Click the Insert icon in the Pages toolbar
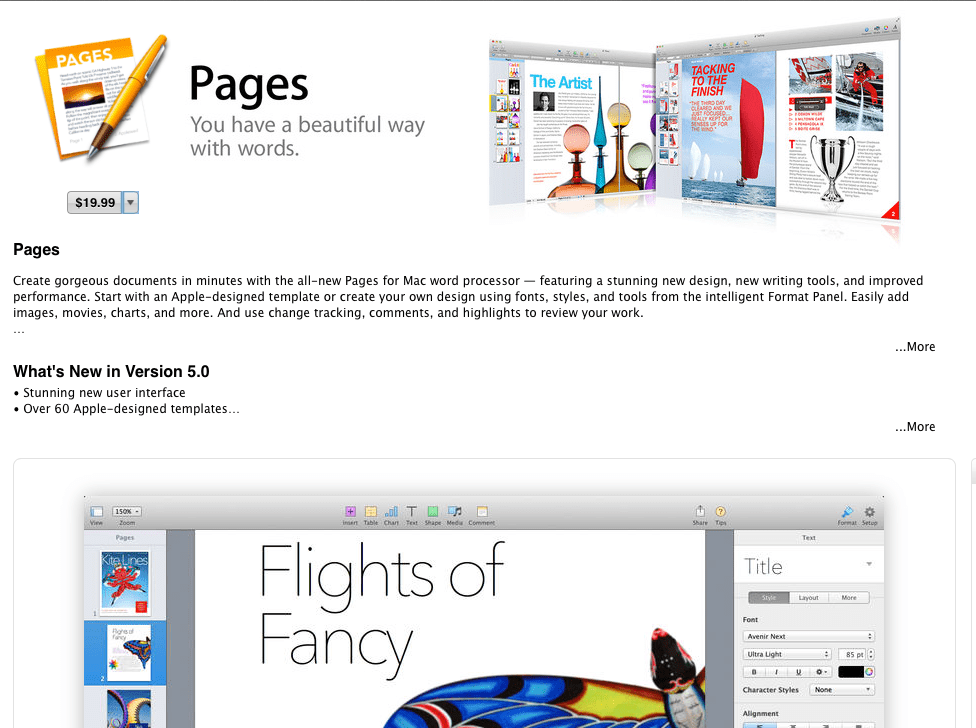 (x=351, y=511)
